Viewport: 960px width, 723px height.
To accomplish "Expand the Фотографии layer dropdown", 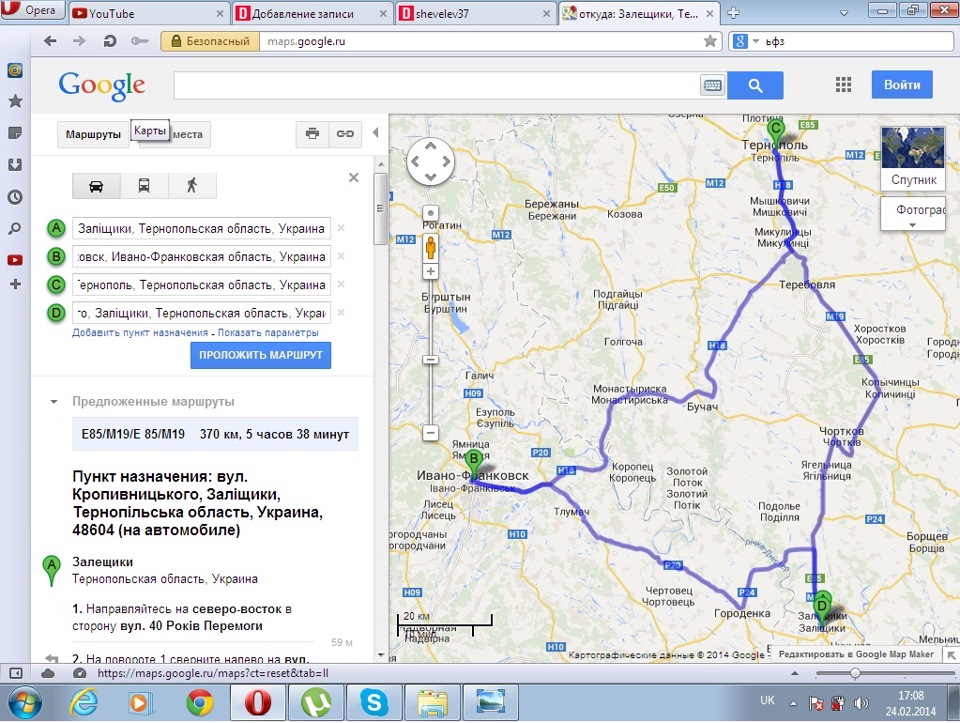I will 913,214.
